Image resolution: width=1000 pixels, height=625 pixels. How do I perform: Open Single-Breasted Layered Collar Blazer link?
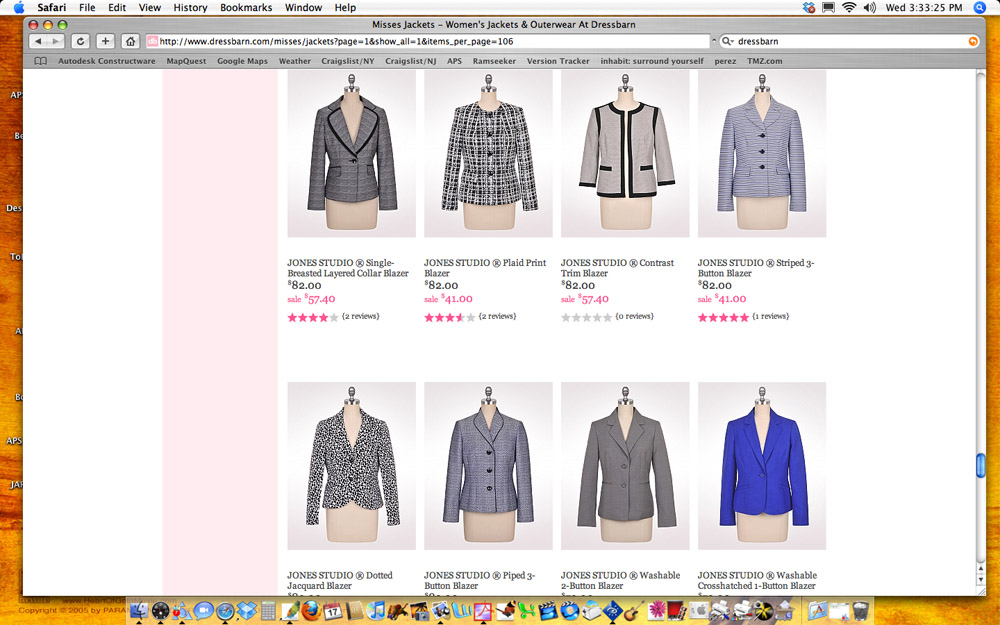348,268
